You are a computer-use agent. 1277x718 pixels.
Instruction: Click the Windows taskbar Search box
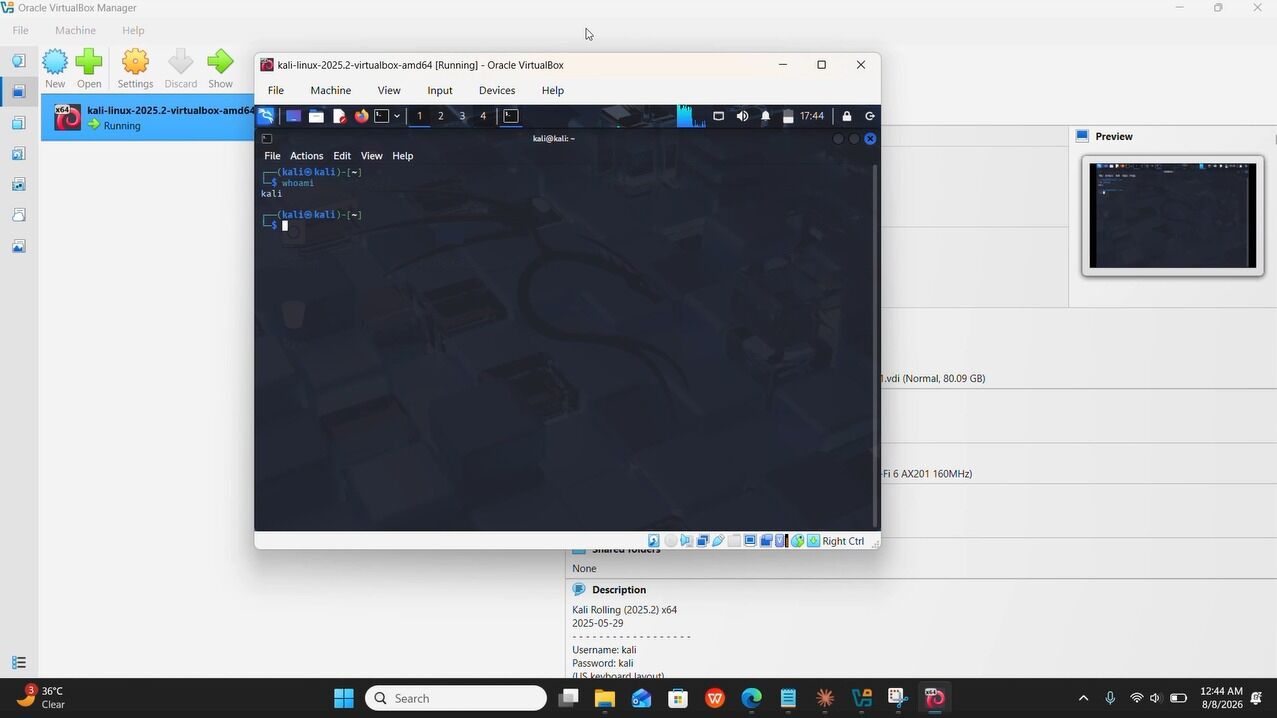pyautogui.click(x=456, y=698)
